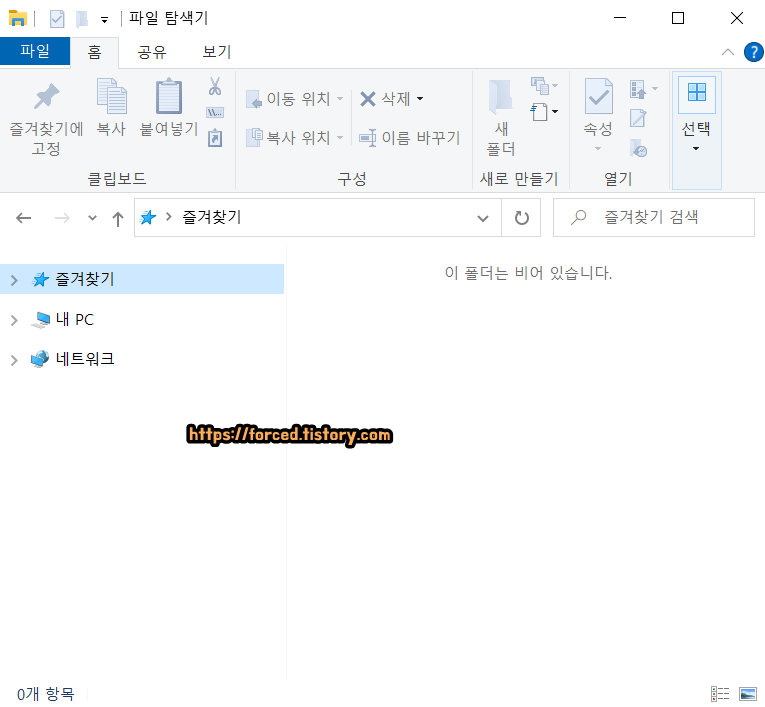Image resolution: width=765 pixels, height=707 pixels.
Task: Click the Refresh button beside address bar
Action: 522,218
